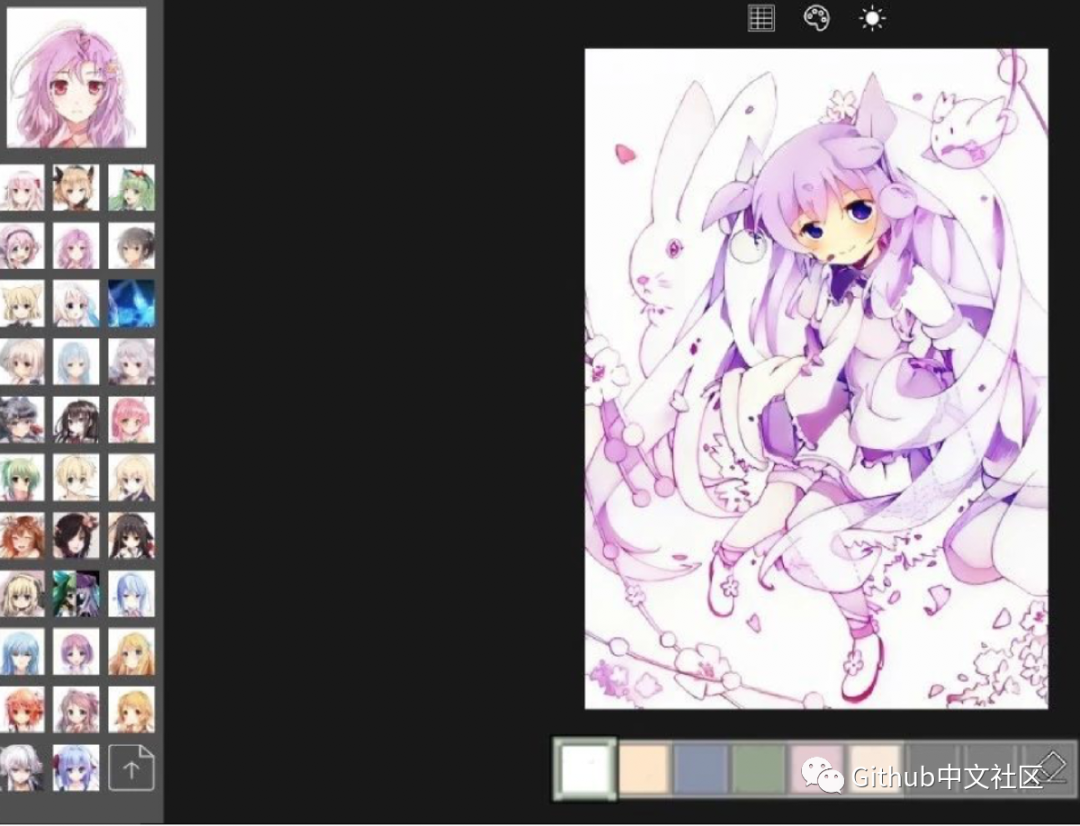Screen dimensions: 1080x826
Task: Choose the laughing orange-haired girl thumbnail
Action: click(x=22, y=535)
